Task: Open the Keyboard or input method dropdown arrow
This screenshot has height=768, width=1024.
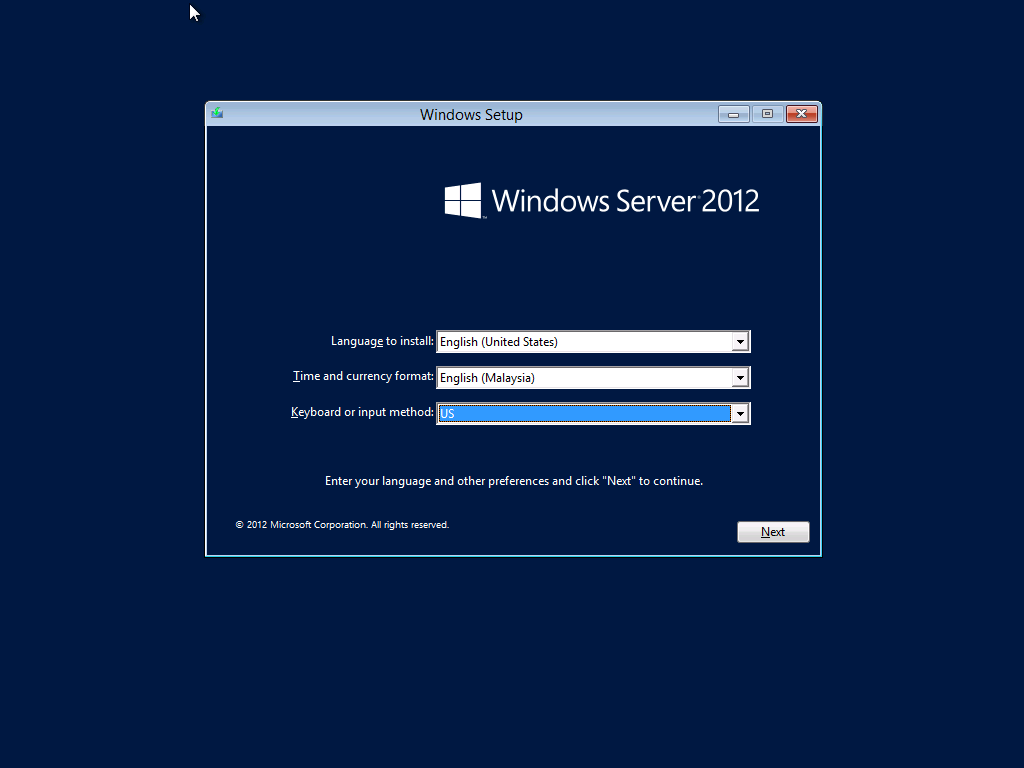Action: 740,413
